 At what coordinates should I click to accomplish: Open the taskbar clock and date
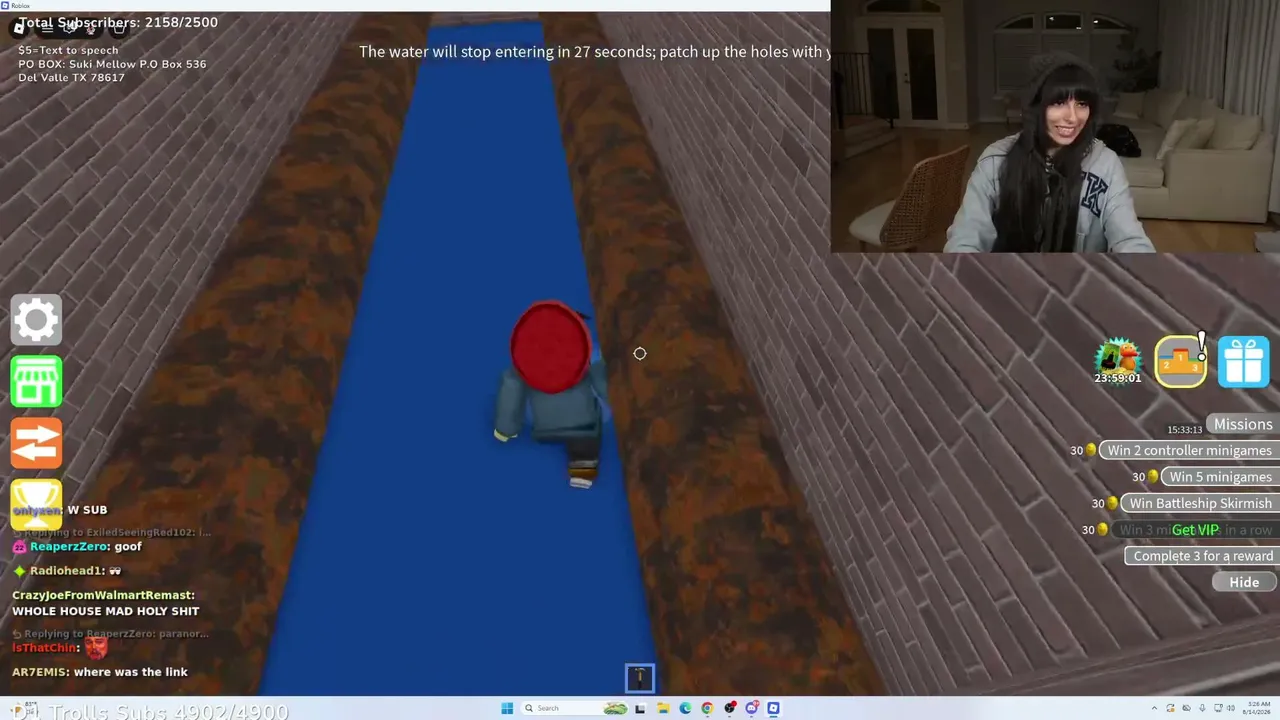pos(1255,709)
